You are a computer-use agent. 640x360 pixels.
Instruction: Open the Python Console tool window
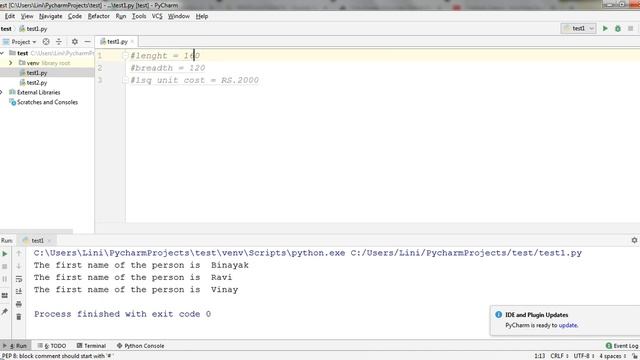coord(140,346)
